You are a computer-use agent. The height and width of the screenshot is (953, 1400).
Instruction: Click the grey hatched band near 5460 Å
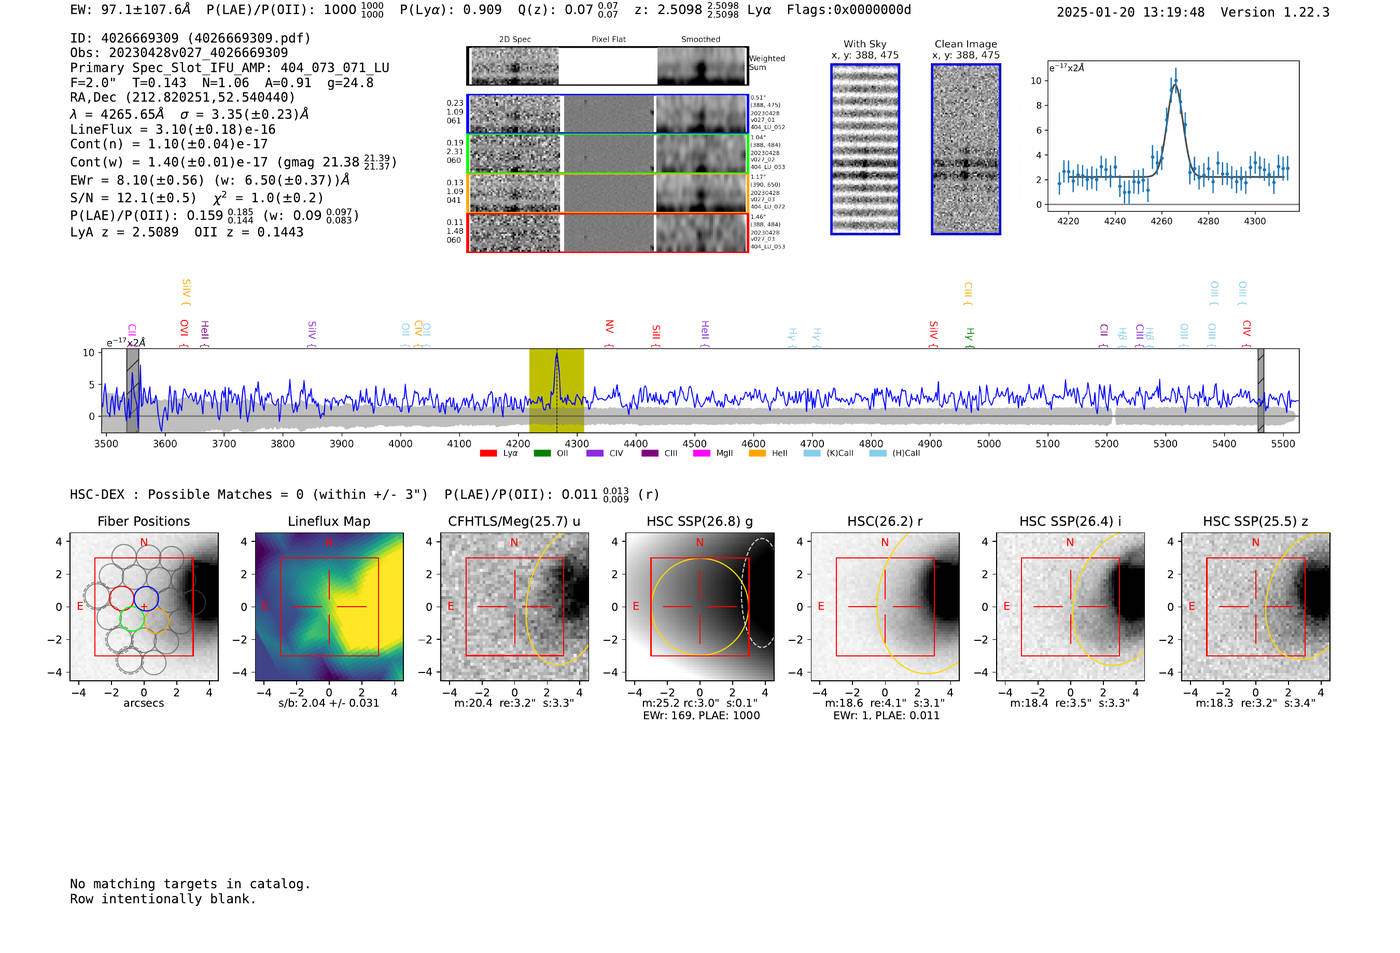pos(1261,391)
